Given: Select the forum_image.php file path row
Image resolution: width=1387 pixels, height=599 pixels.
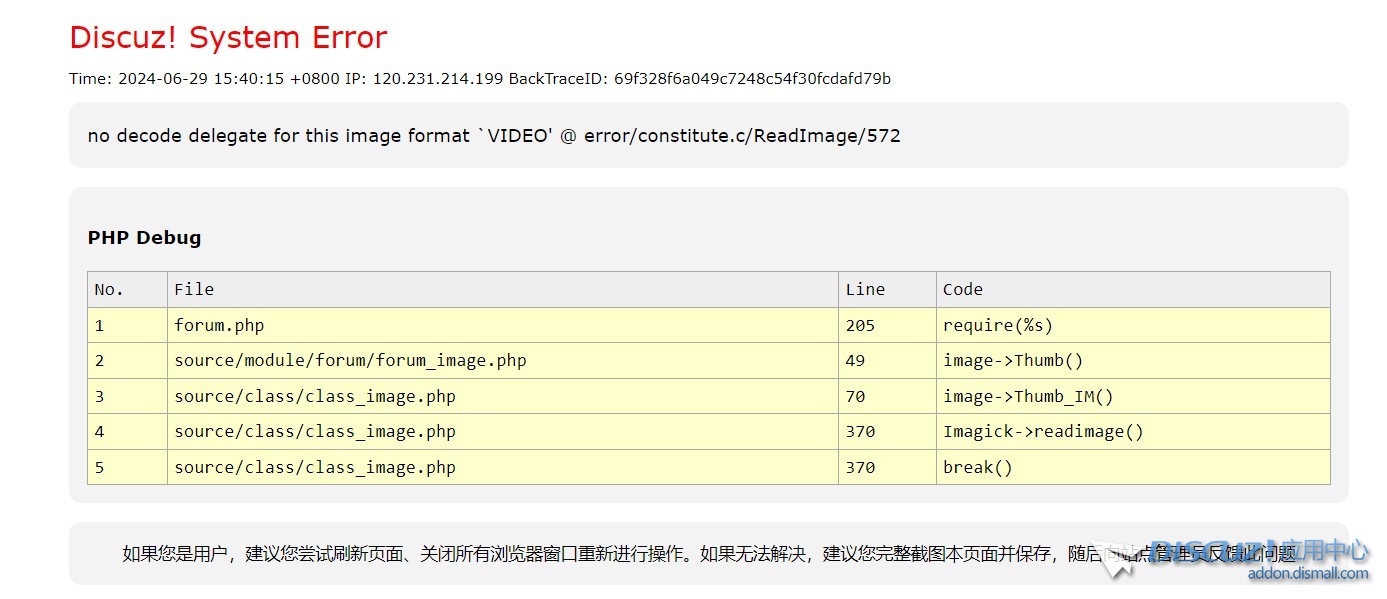Looking at the screenshot, I should point(350,361).
